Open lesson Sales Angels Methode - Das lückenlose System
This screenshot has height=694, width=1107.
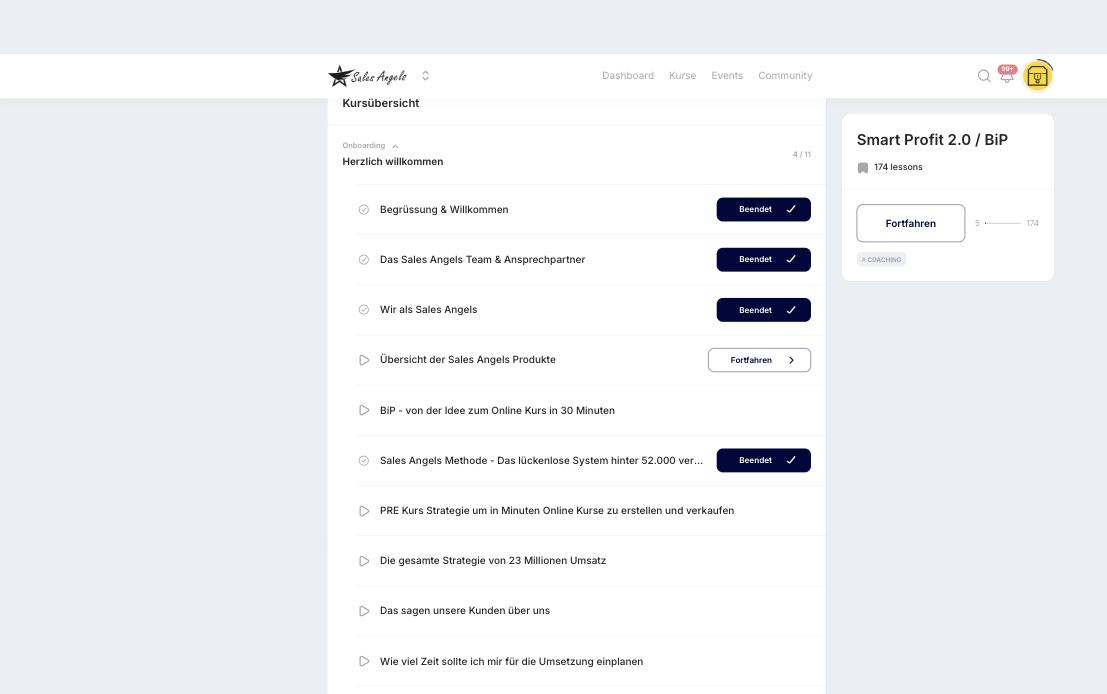[541, 460]
